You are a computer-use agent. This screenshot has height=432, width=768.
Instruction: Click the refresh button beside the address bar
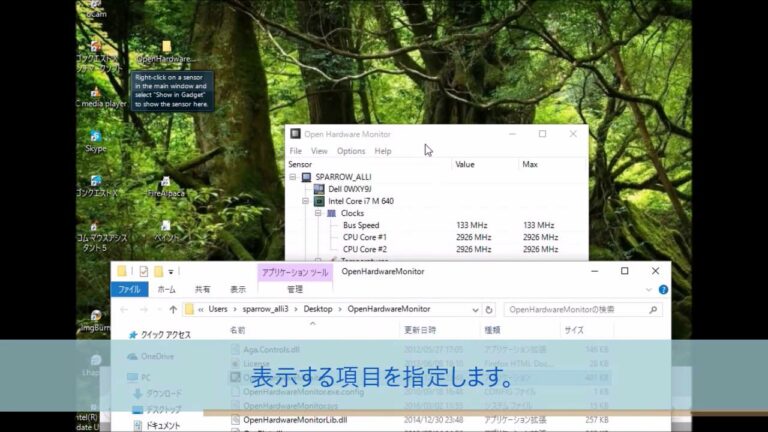pyautogui.click(x=489, y=310)
